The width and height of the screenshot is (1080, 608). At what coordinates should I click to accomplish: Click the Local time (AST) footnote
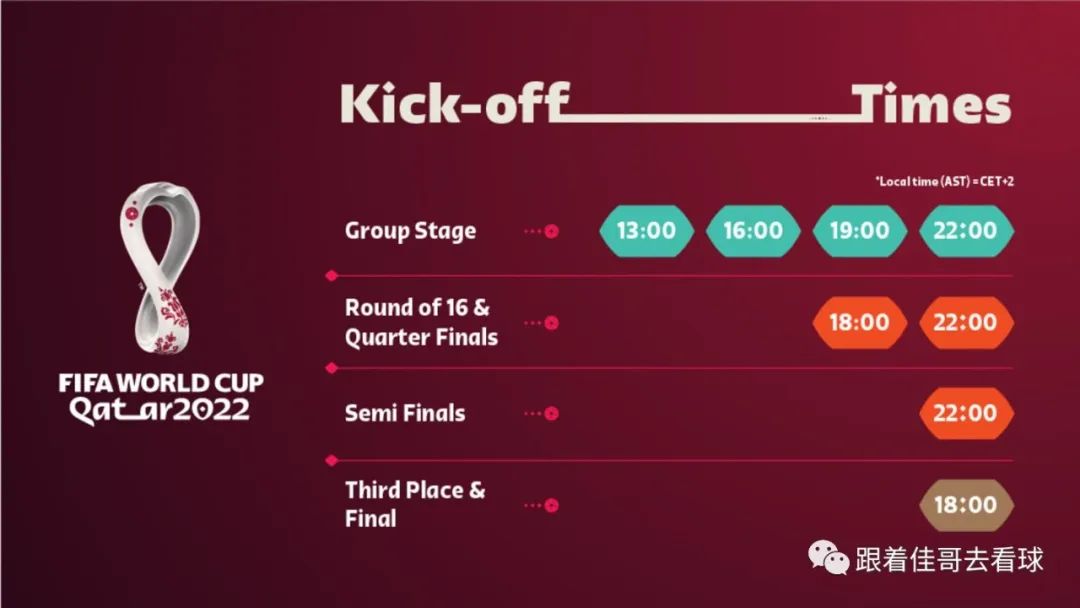point(945,182)
